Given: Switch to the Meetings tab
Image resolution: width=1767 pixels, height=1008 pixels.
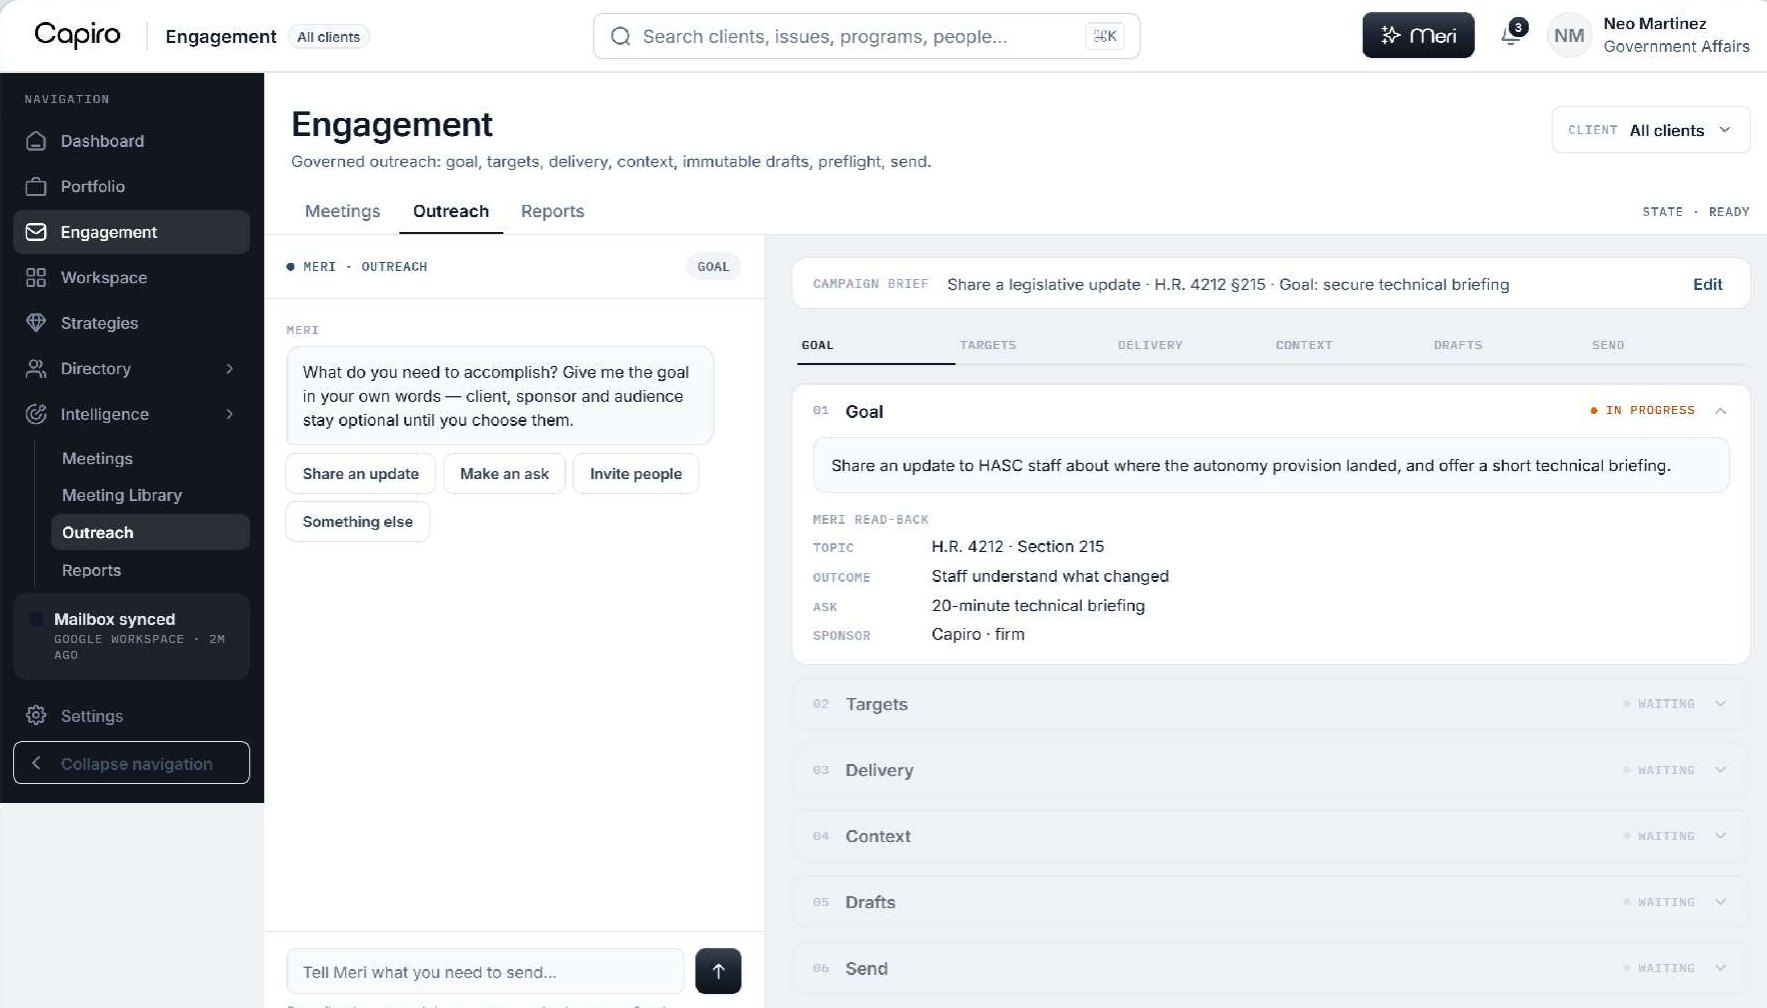Looking at the screenshot, I should [x=342, y=211].
